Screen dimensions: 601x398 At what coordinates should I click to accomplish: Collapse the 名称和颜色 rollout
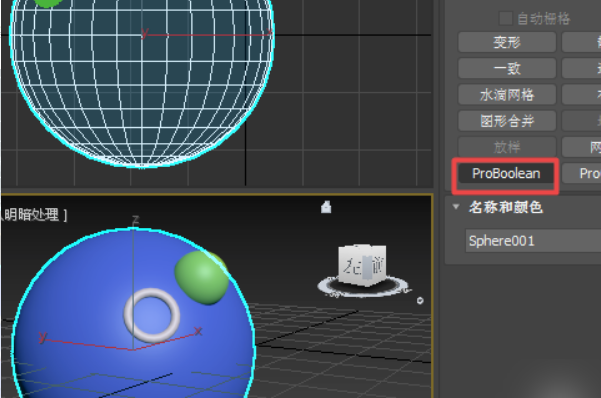point(456,207)
